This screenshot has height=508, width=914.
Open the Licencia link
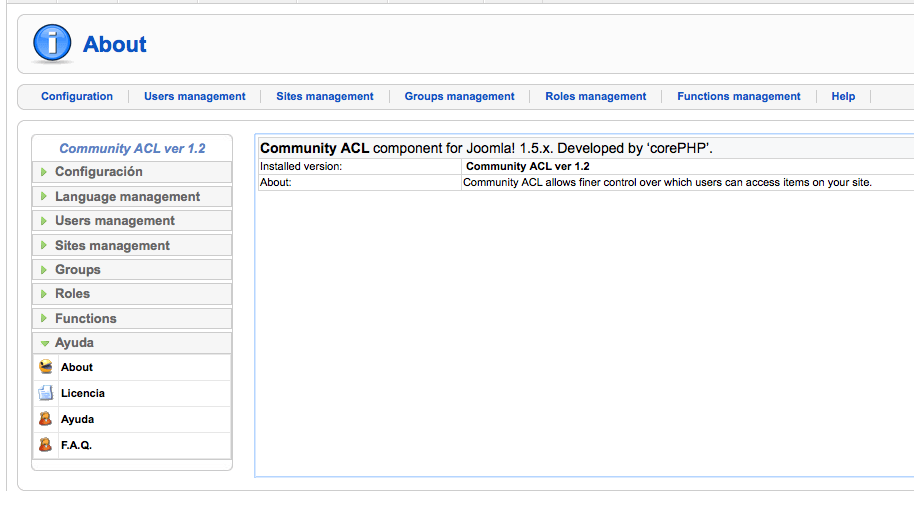point(83,393)
